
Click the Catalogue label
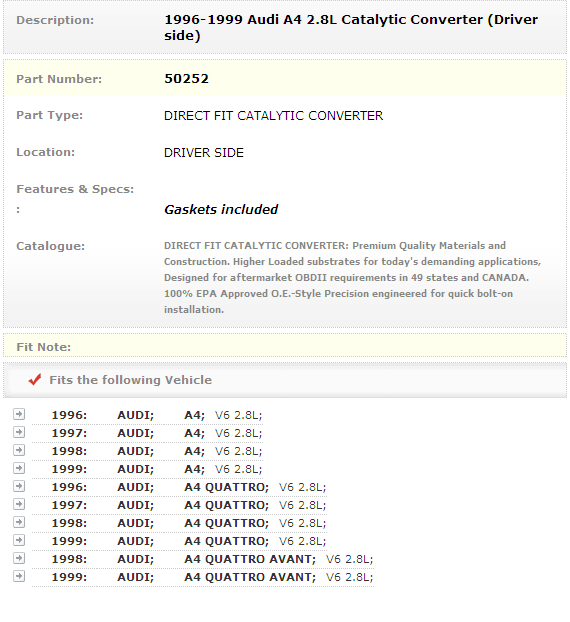50,246
